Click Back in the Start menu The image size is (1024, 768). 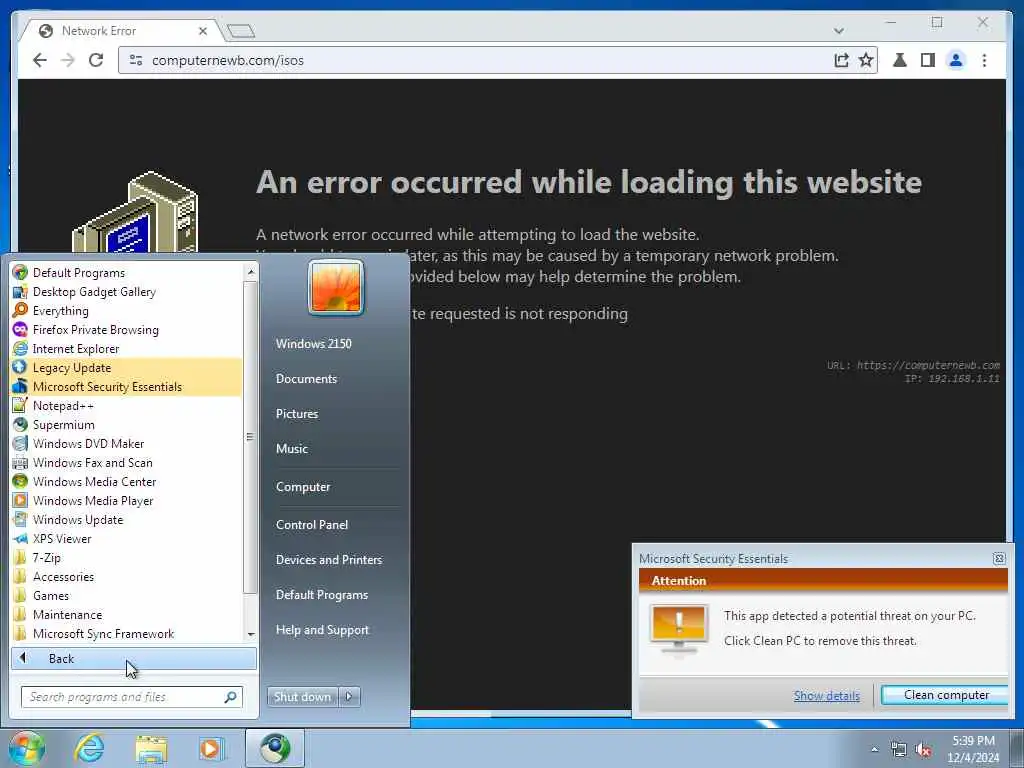134,658
